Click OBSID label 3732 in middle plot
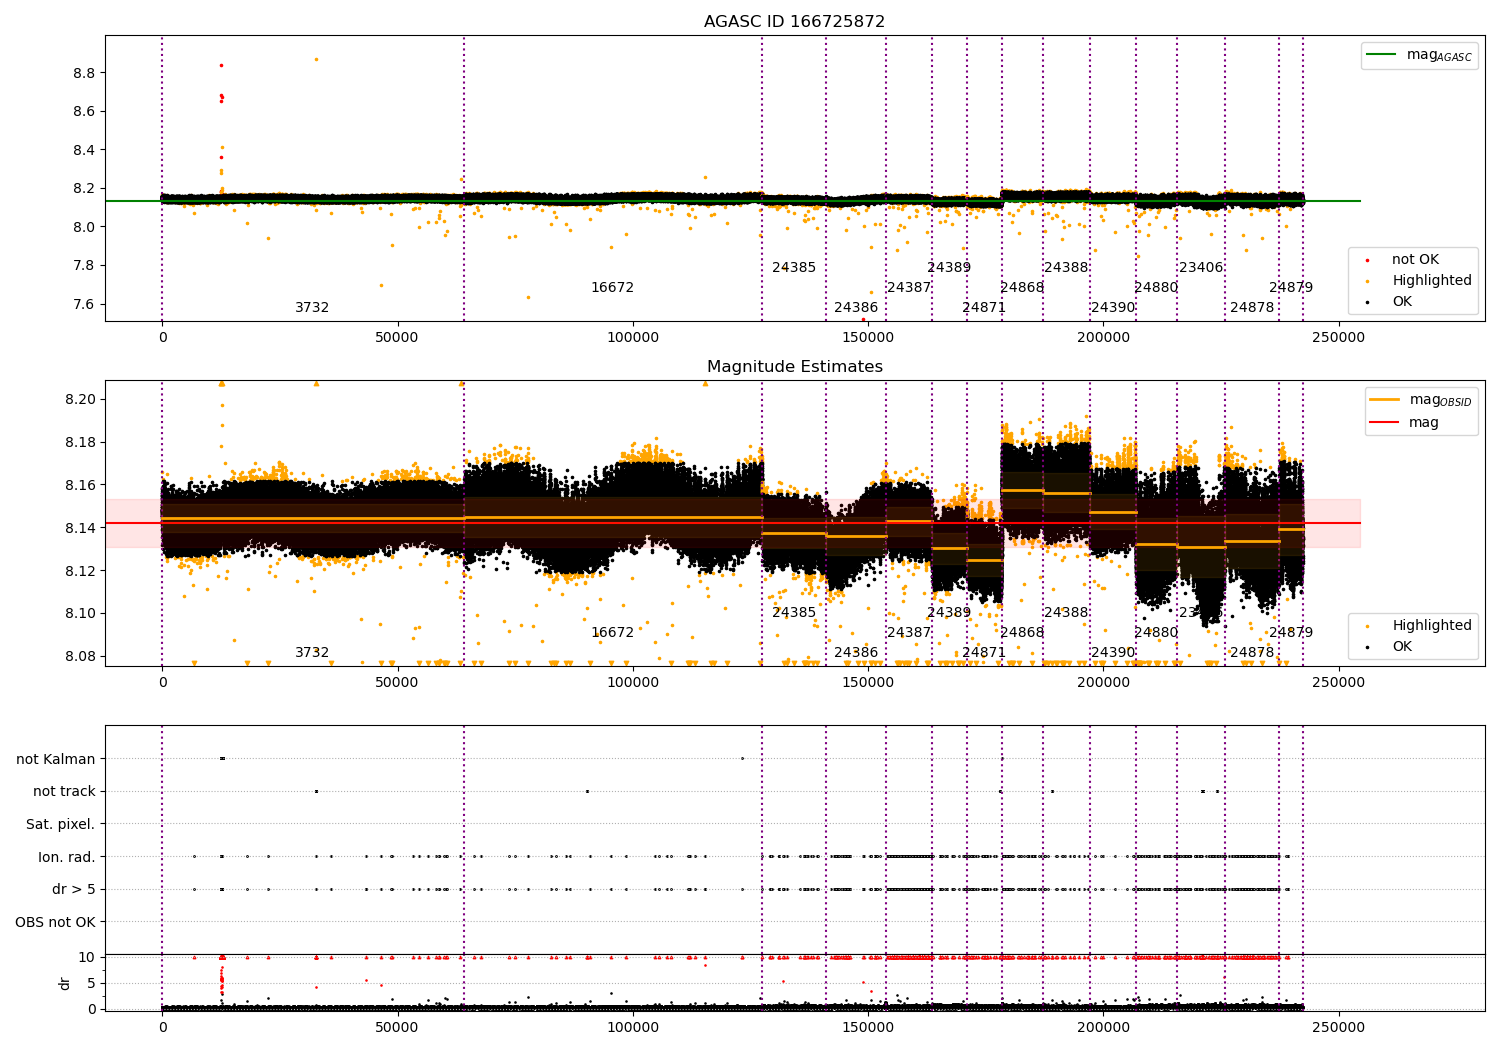The image size is (1500, 1050). (x=312, y=652)
